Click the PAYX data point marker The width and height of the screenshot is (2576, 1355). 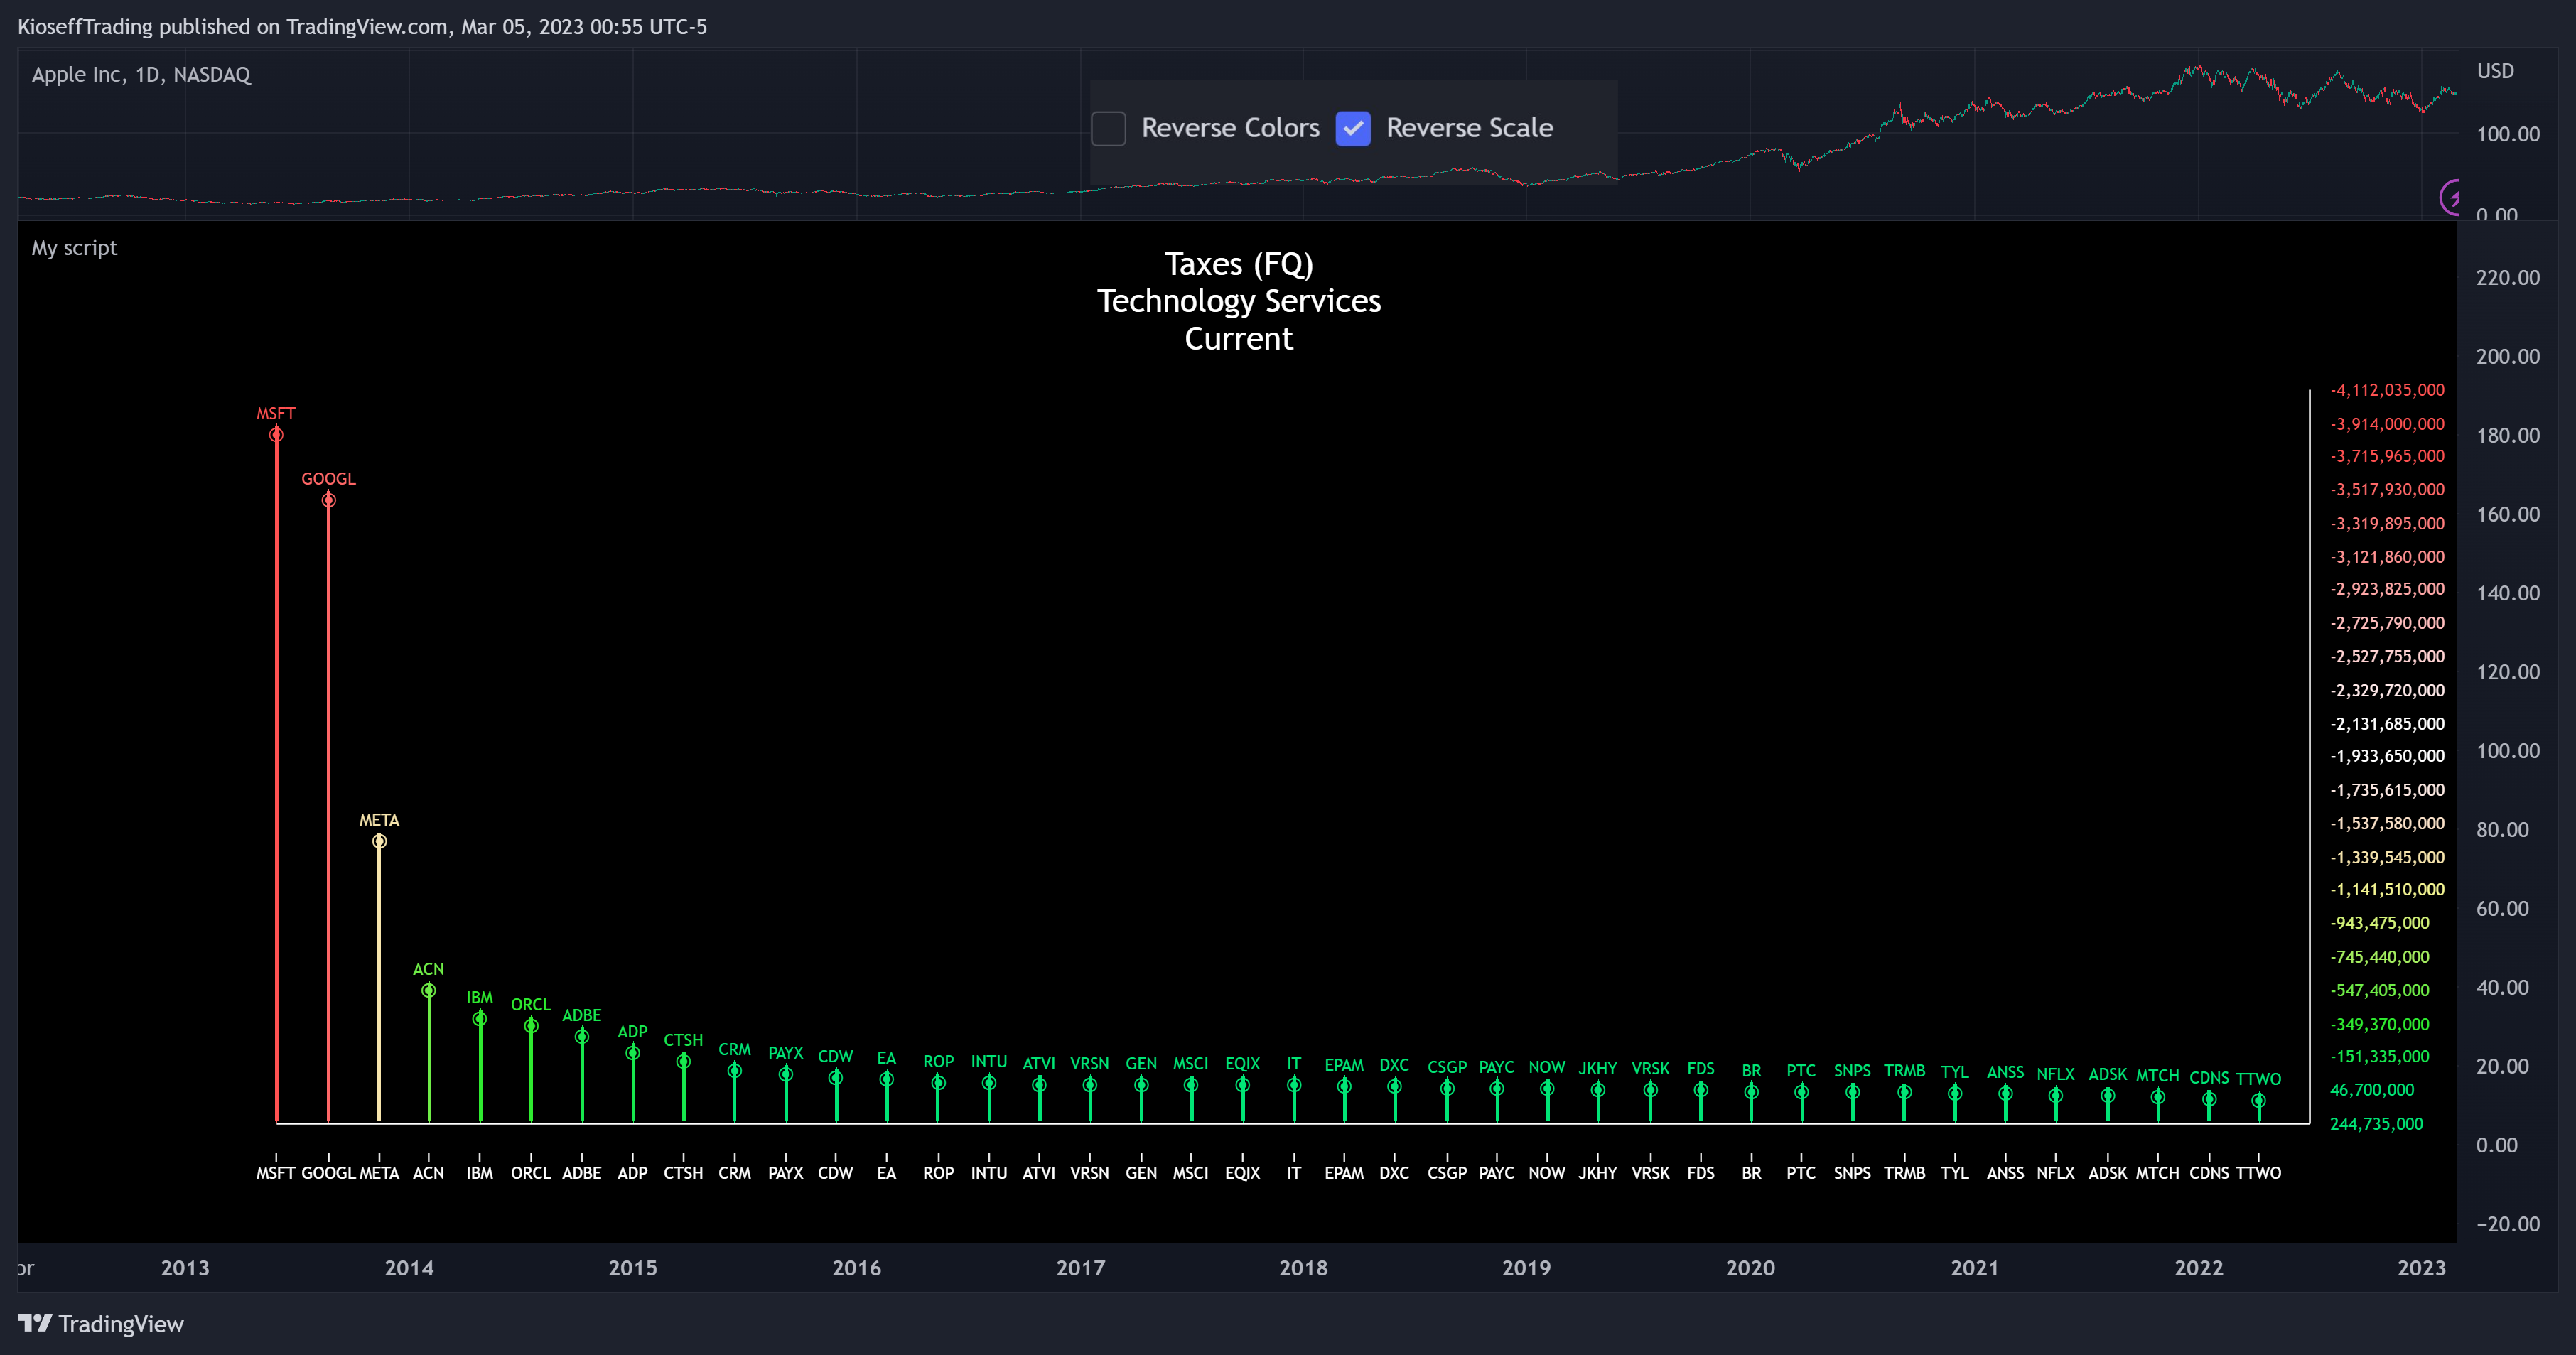click(x=786, y=1075)
